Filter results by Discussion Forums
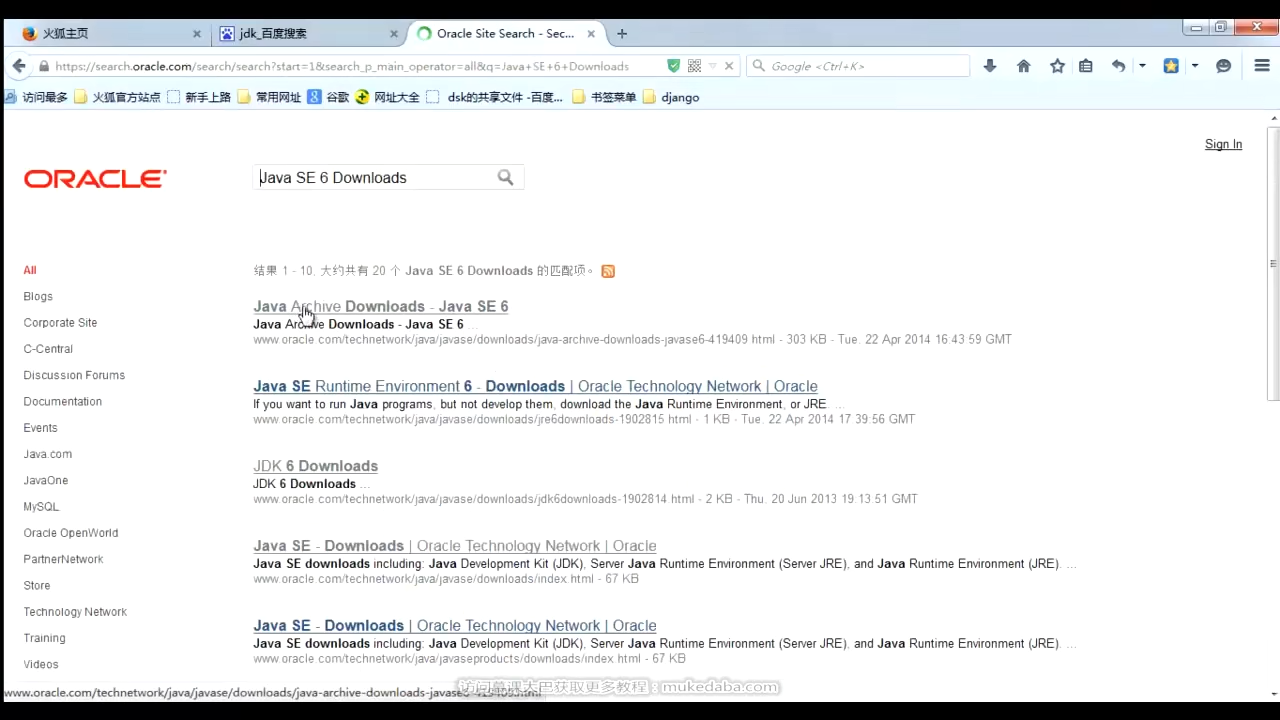The height and width of the screenshot is (720, 1280). click(74, 375)
